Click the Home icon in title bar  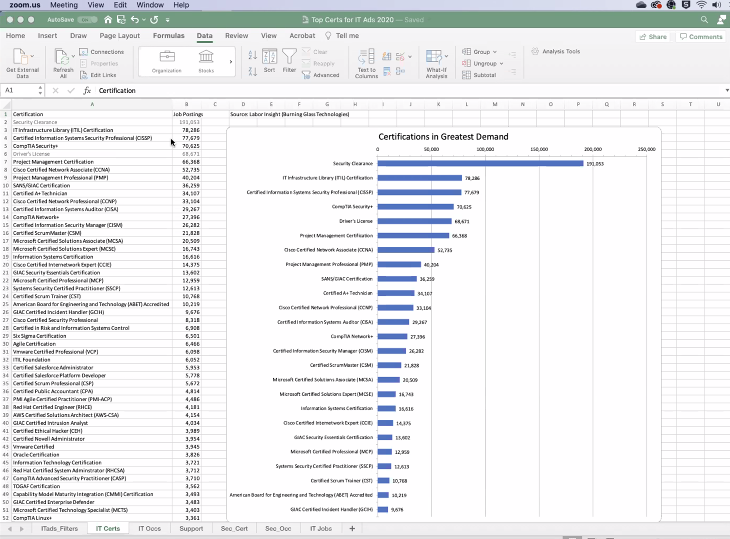pyautogui.click(x=108, y=20)
